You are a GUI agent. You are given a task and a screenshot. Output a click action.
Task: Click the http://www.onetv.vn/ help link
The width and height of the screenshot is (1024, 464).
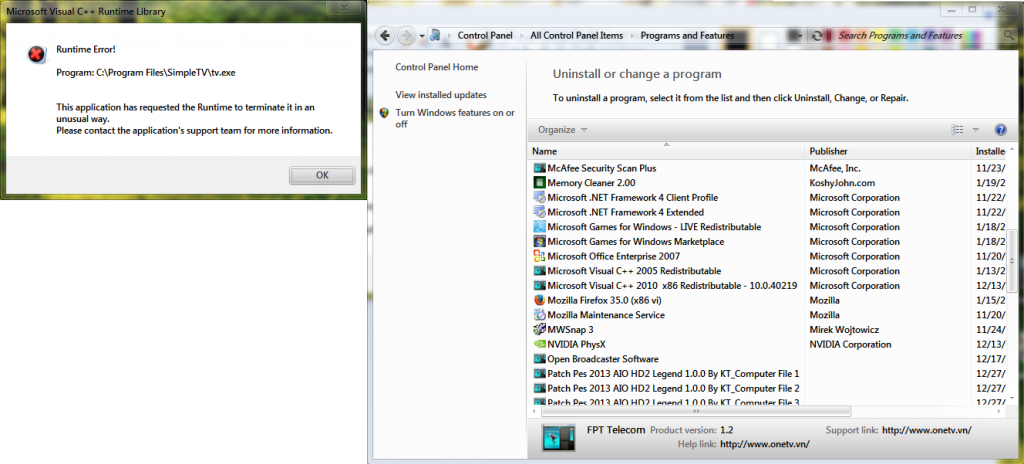pos(765,444)
